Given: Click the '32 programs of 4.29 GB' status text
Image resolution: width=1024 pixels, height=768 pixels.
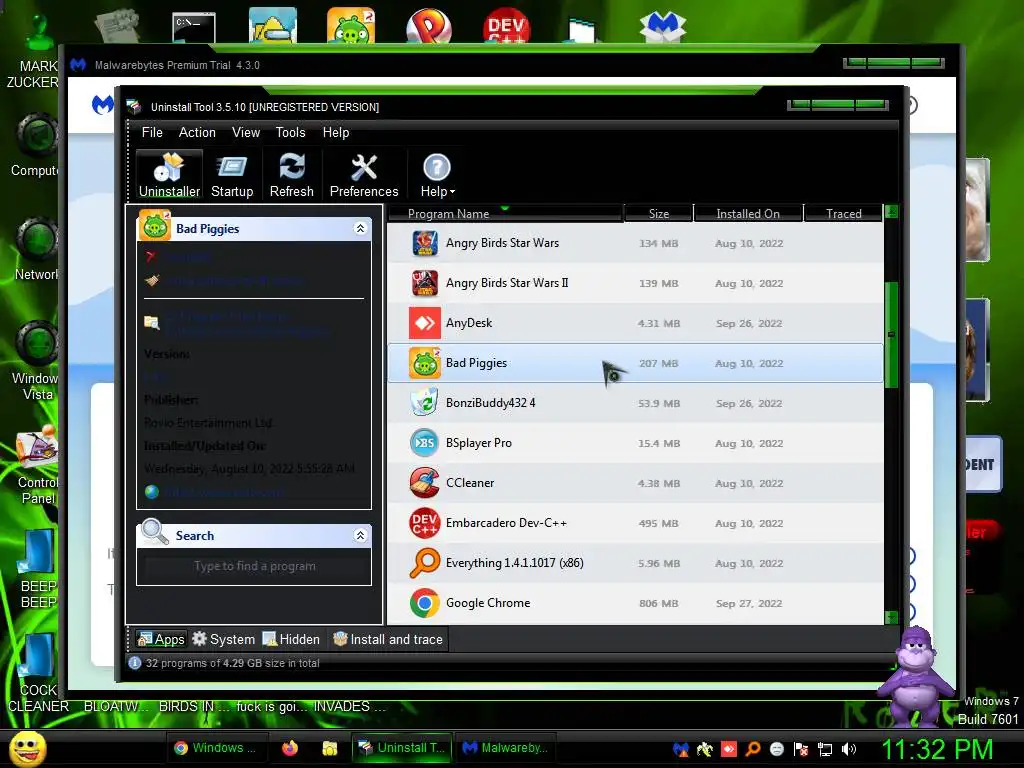Looking at the screenshot, I should point(232,663).
